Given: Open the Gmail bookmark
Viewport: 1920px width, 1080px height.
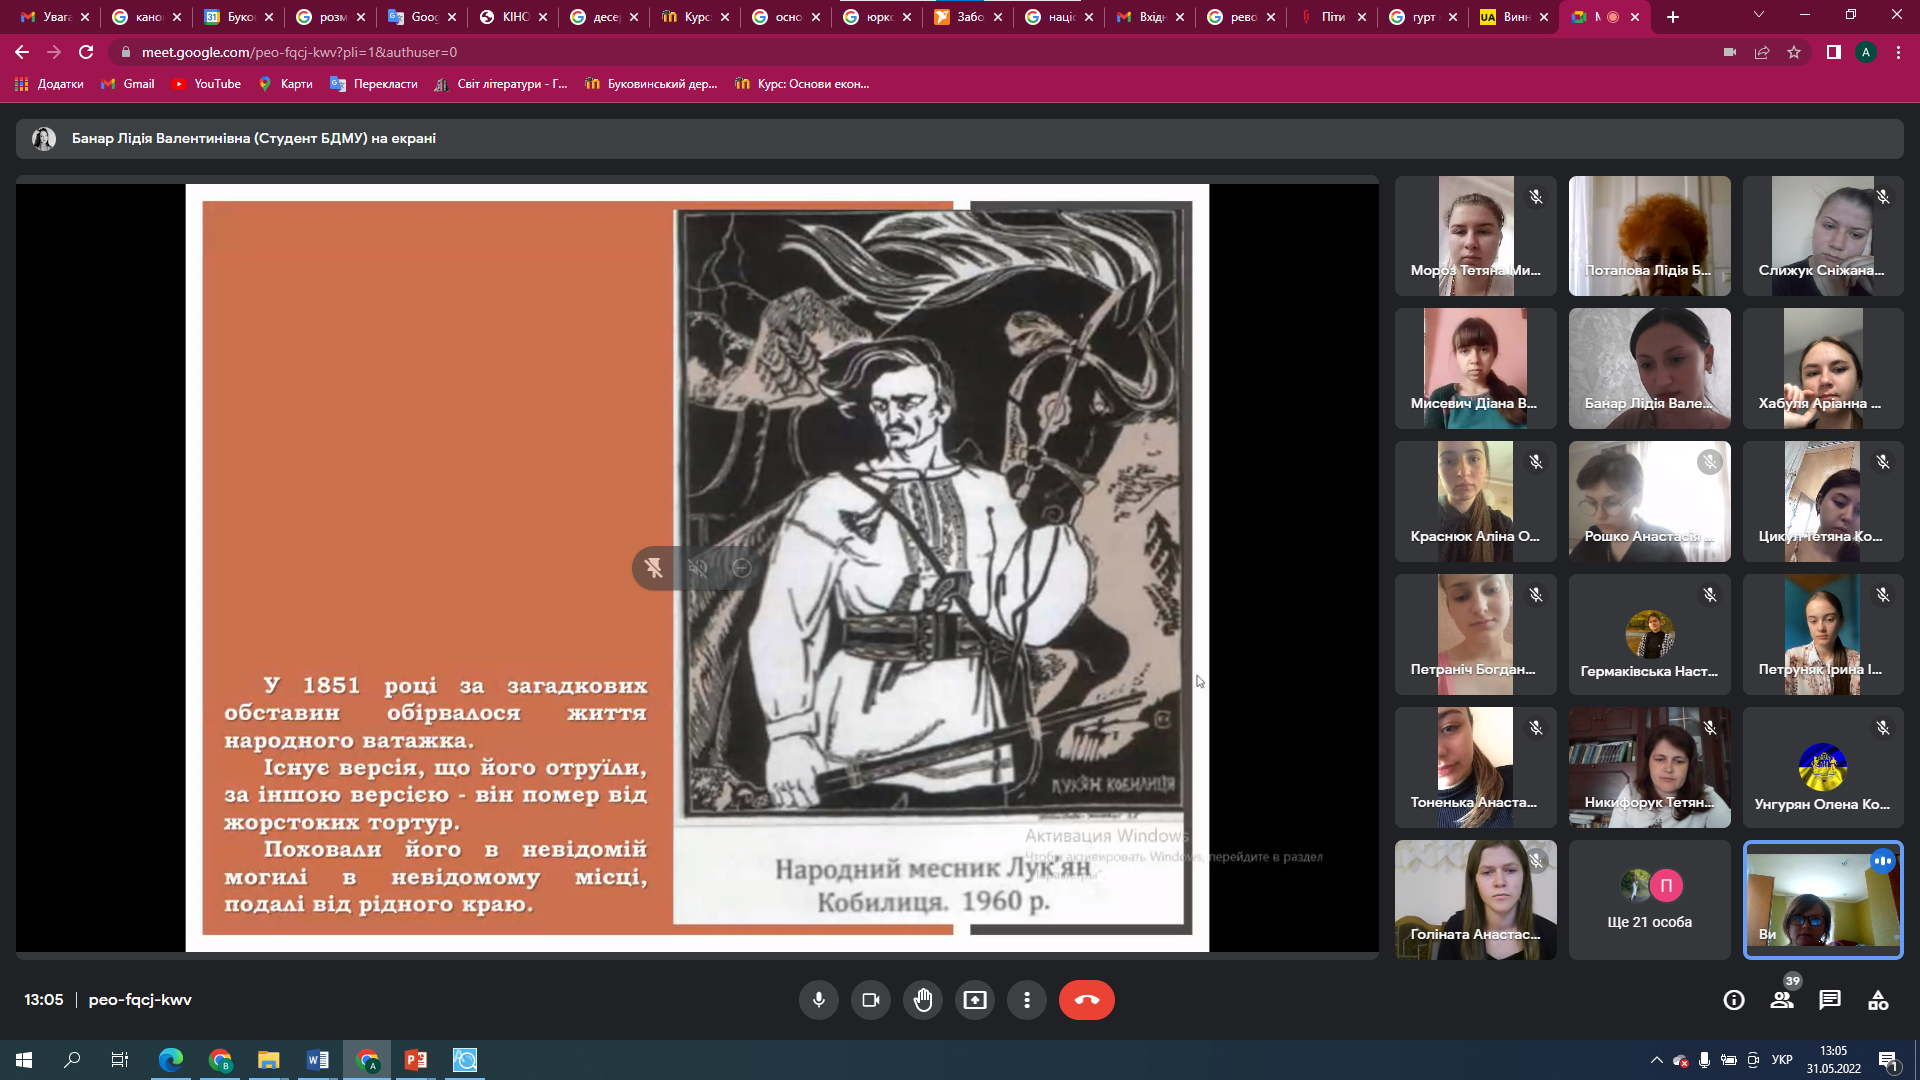Looking at the screenshot, I should [x=128, y=84].
